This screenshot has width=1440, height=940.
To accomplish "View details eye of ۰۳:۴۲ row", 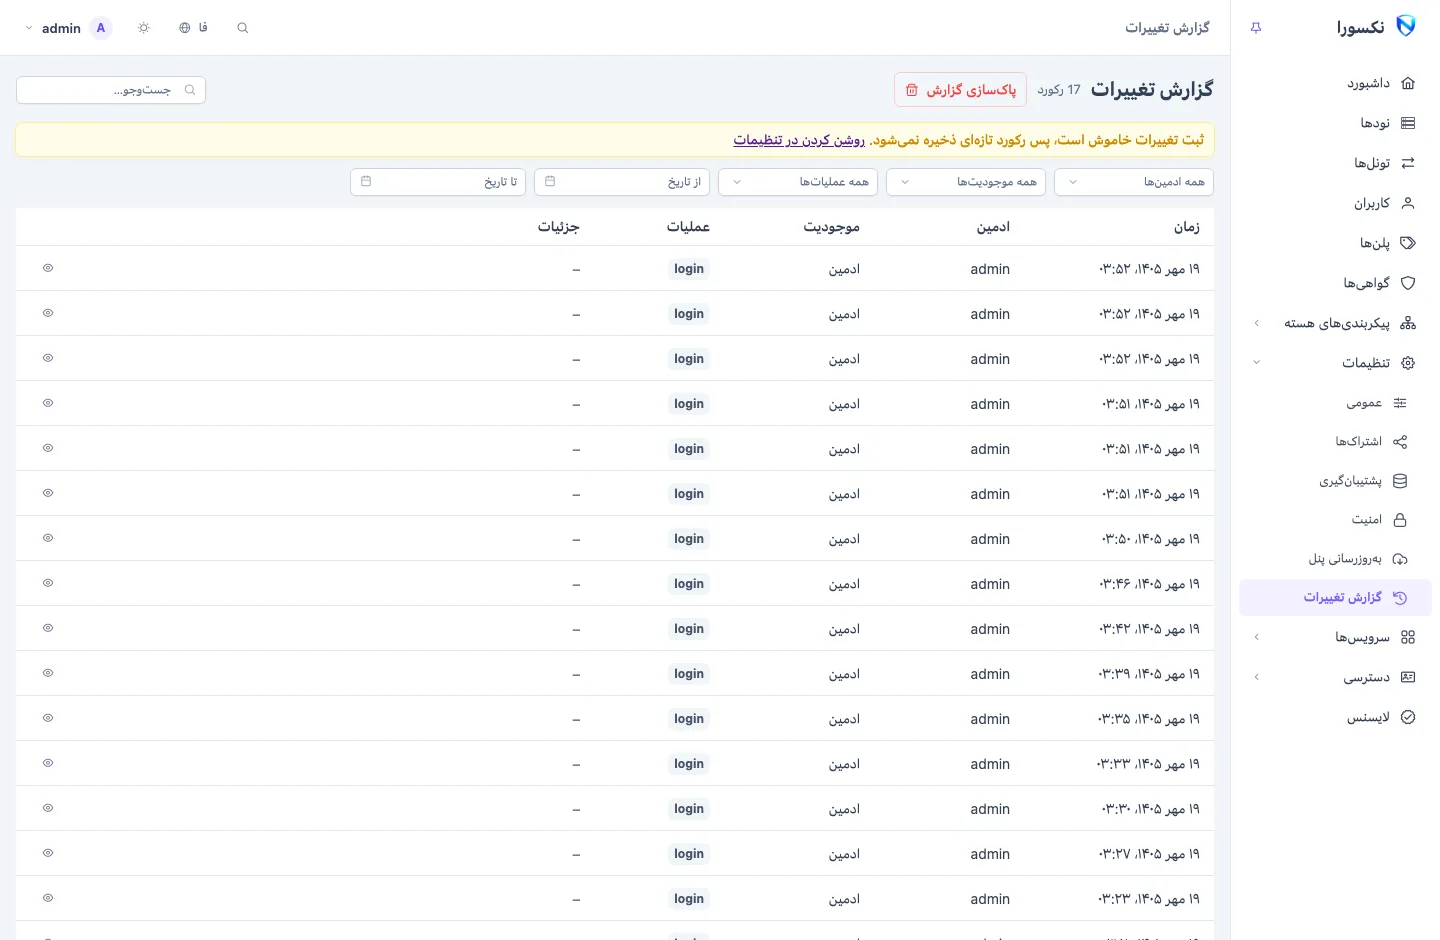I will 48,628.
